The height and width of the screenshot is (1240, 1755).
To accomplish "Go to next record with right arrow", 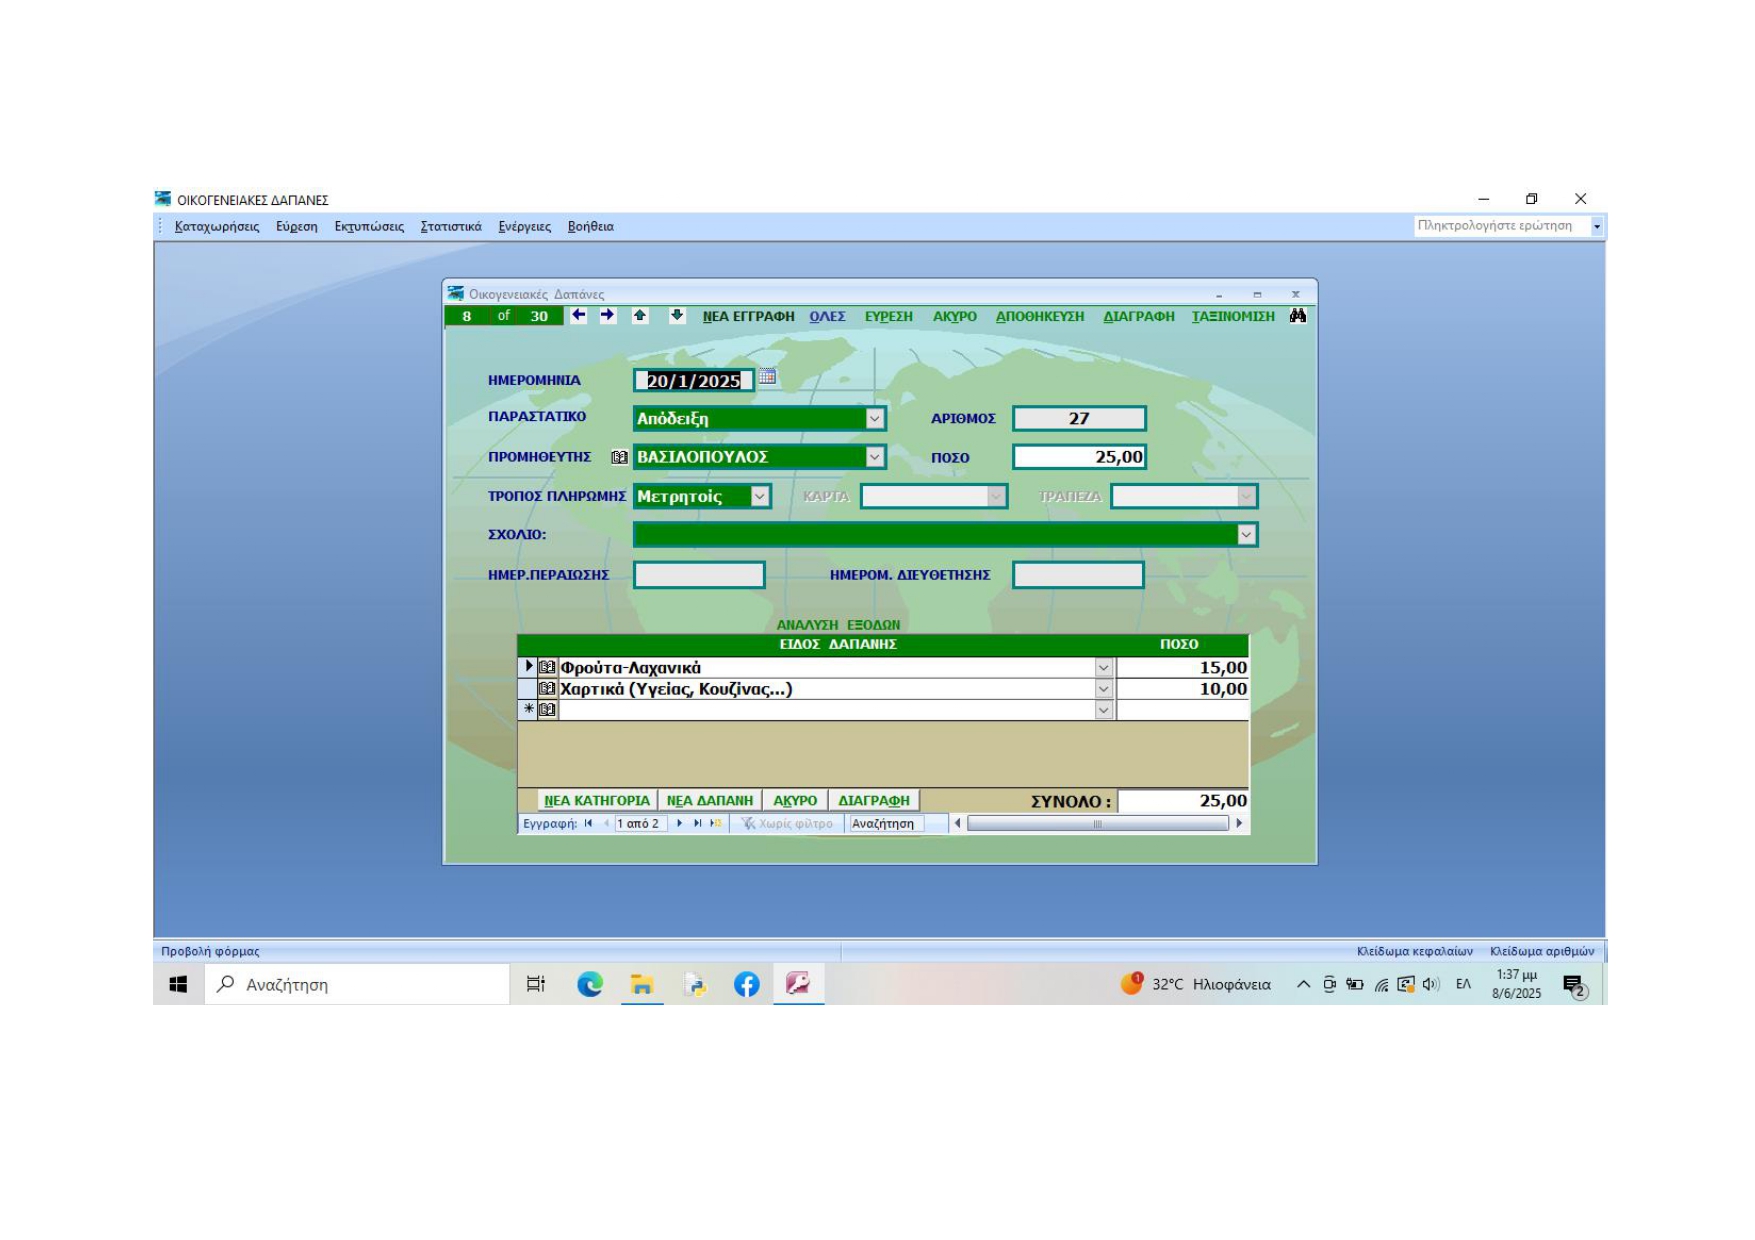I will point(607,316).
